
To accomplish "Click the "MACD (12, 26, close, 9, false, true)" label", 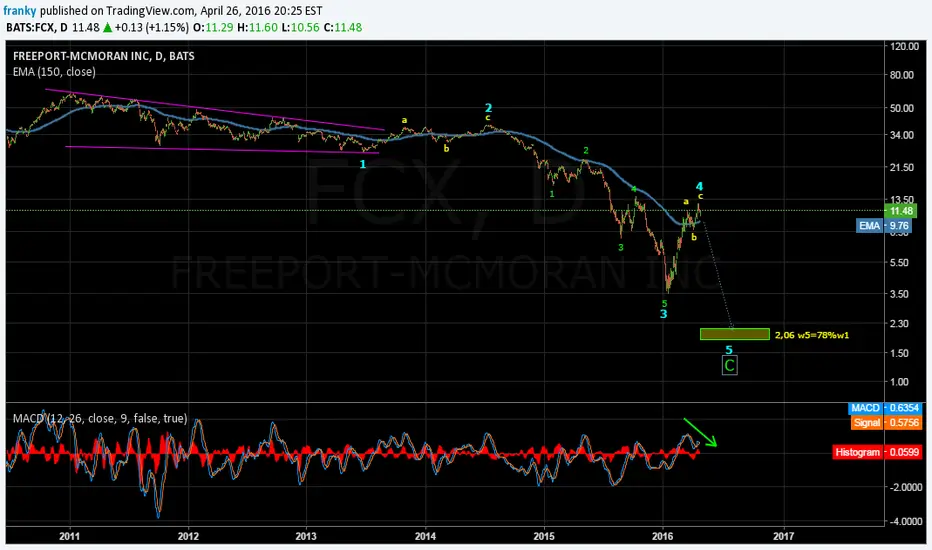I will click(100, 419).
